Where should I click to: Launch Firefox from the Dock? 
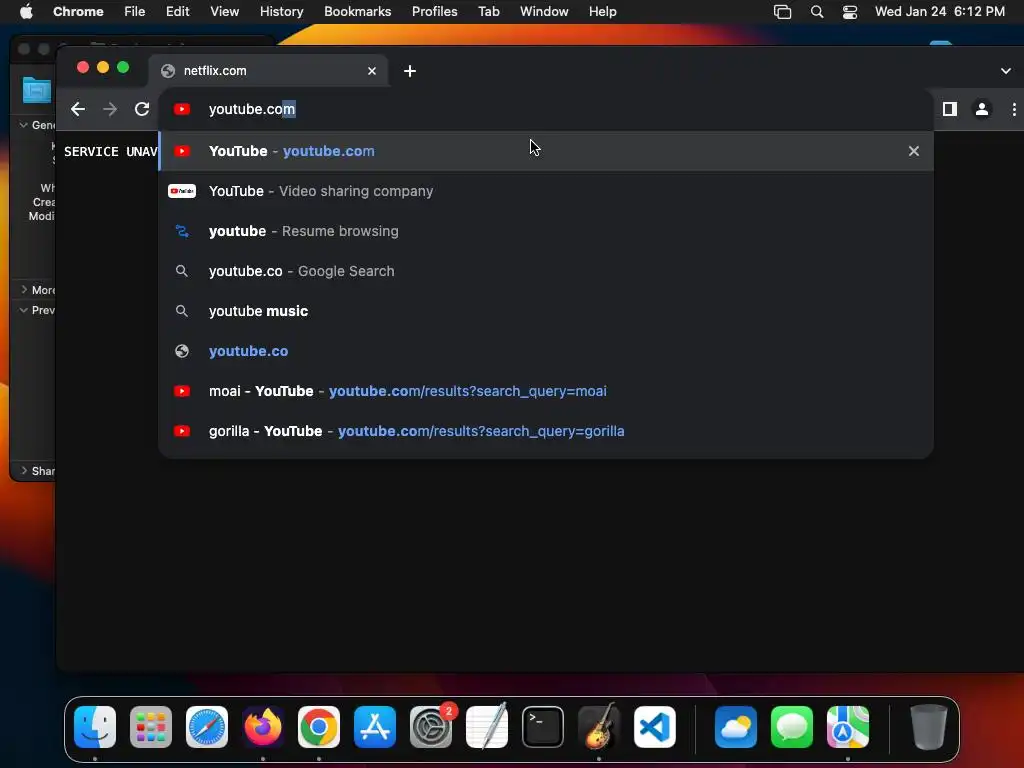coord(263,726)
